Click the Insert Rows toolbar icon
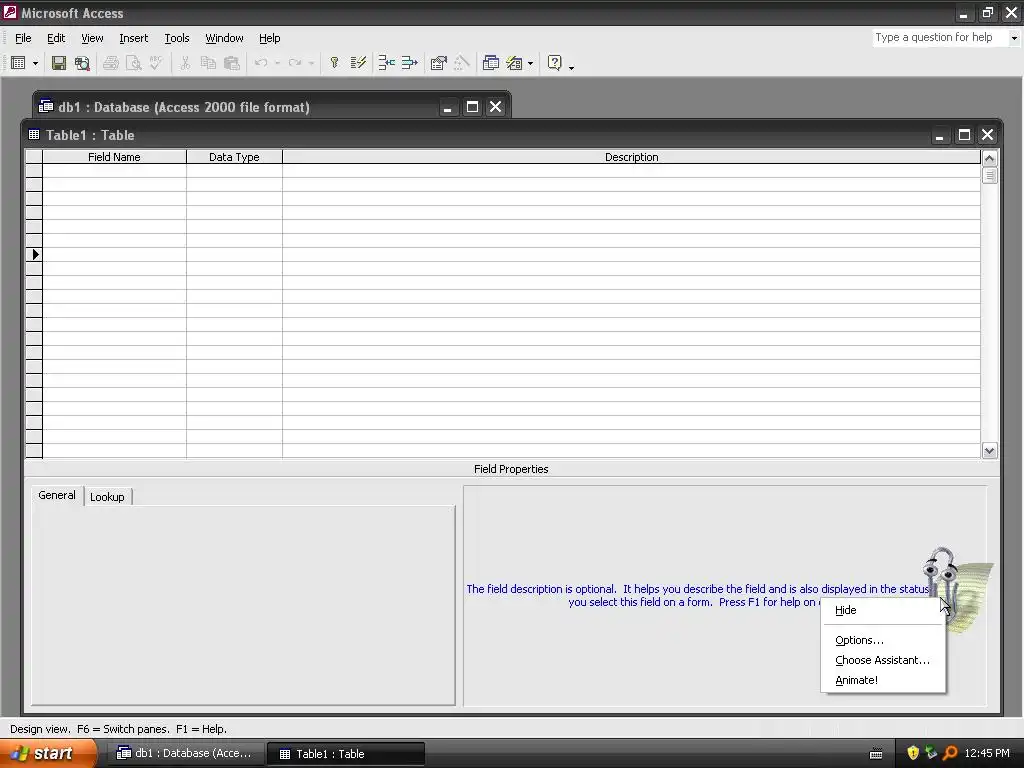 pyautogui.click(x=387, y=63)
